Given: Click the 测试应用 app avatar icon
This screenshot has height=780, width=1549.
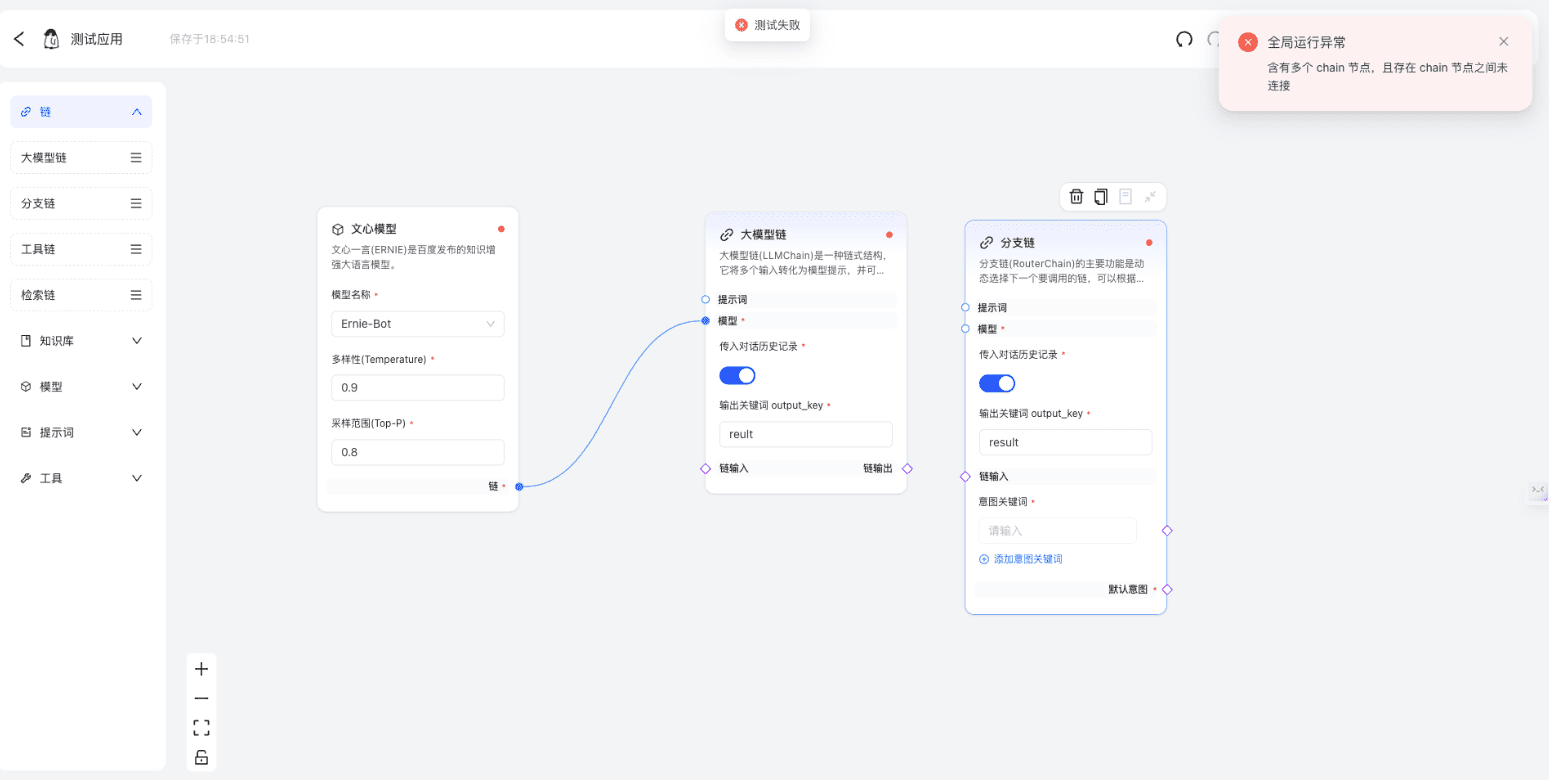Looking at the screenshot, I should click(x=51, y=39).
